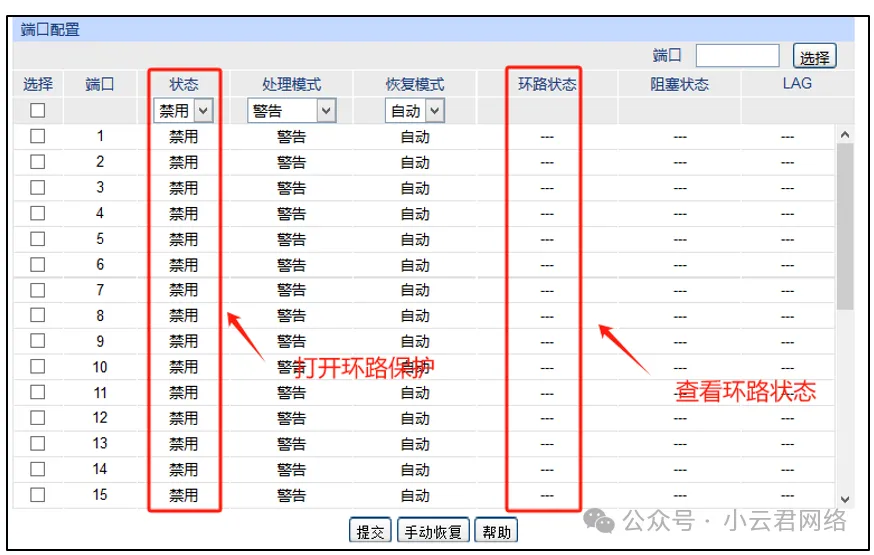Open 帮助 button at the bottom
Viewport: 874px width, 555px height.
tap(496, 532)
